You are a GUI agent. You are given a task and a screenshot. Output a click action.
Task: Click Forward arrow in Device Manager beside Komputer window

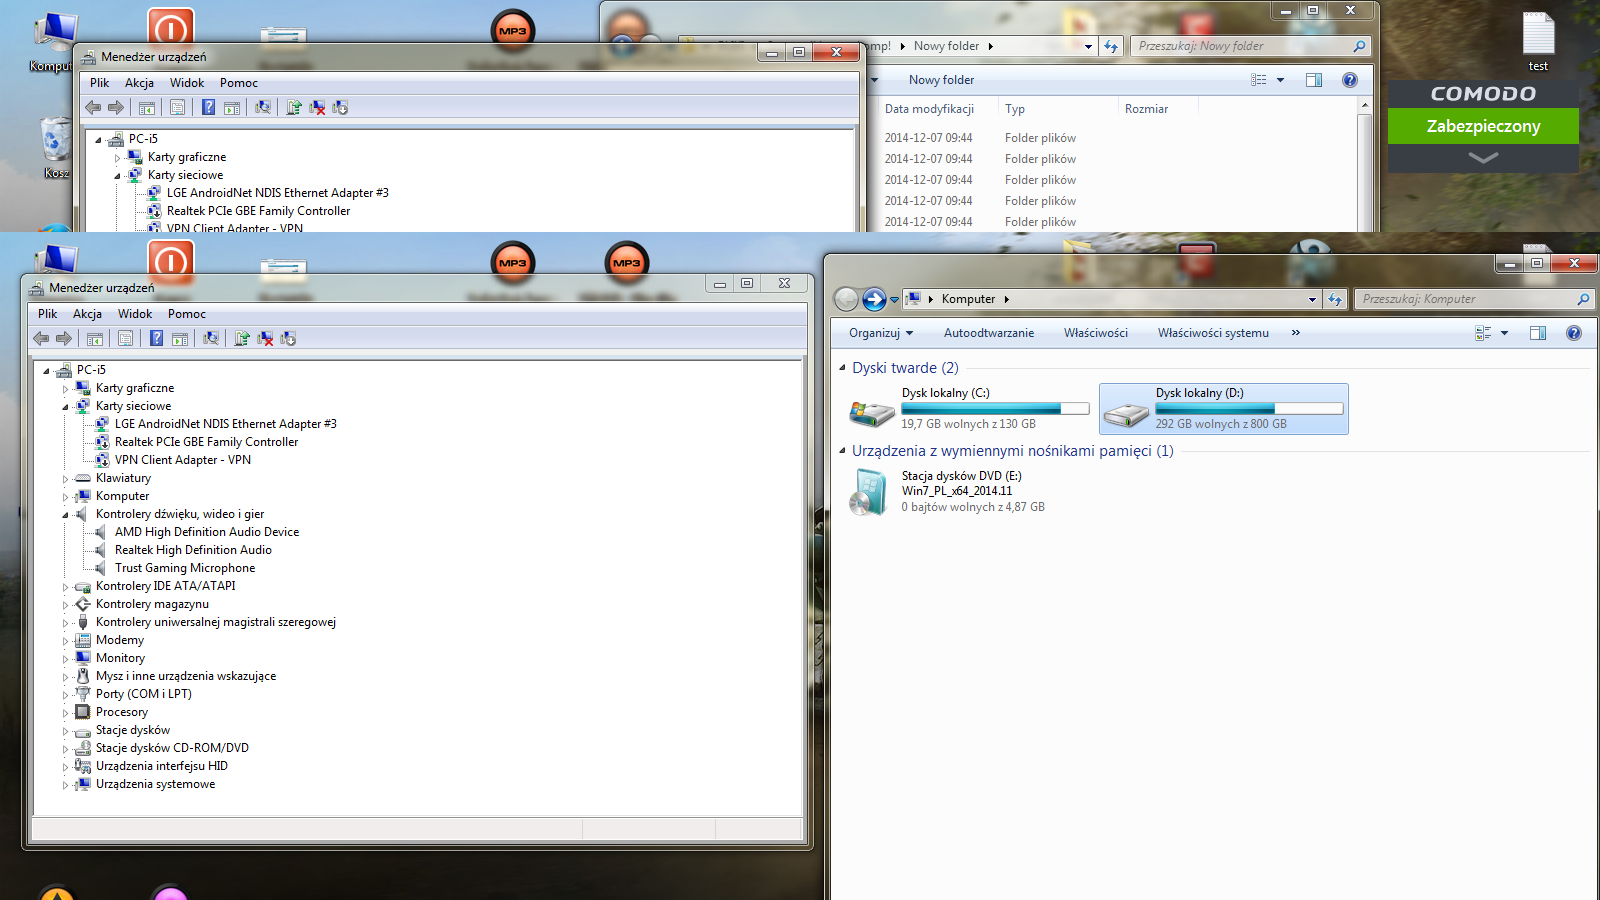(64, 339)
